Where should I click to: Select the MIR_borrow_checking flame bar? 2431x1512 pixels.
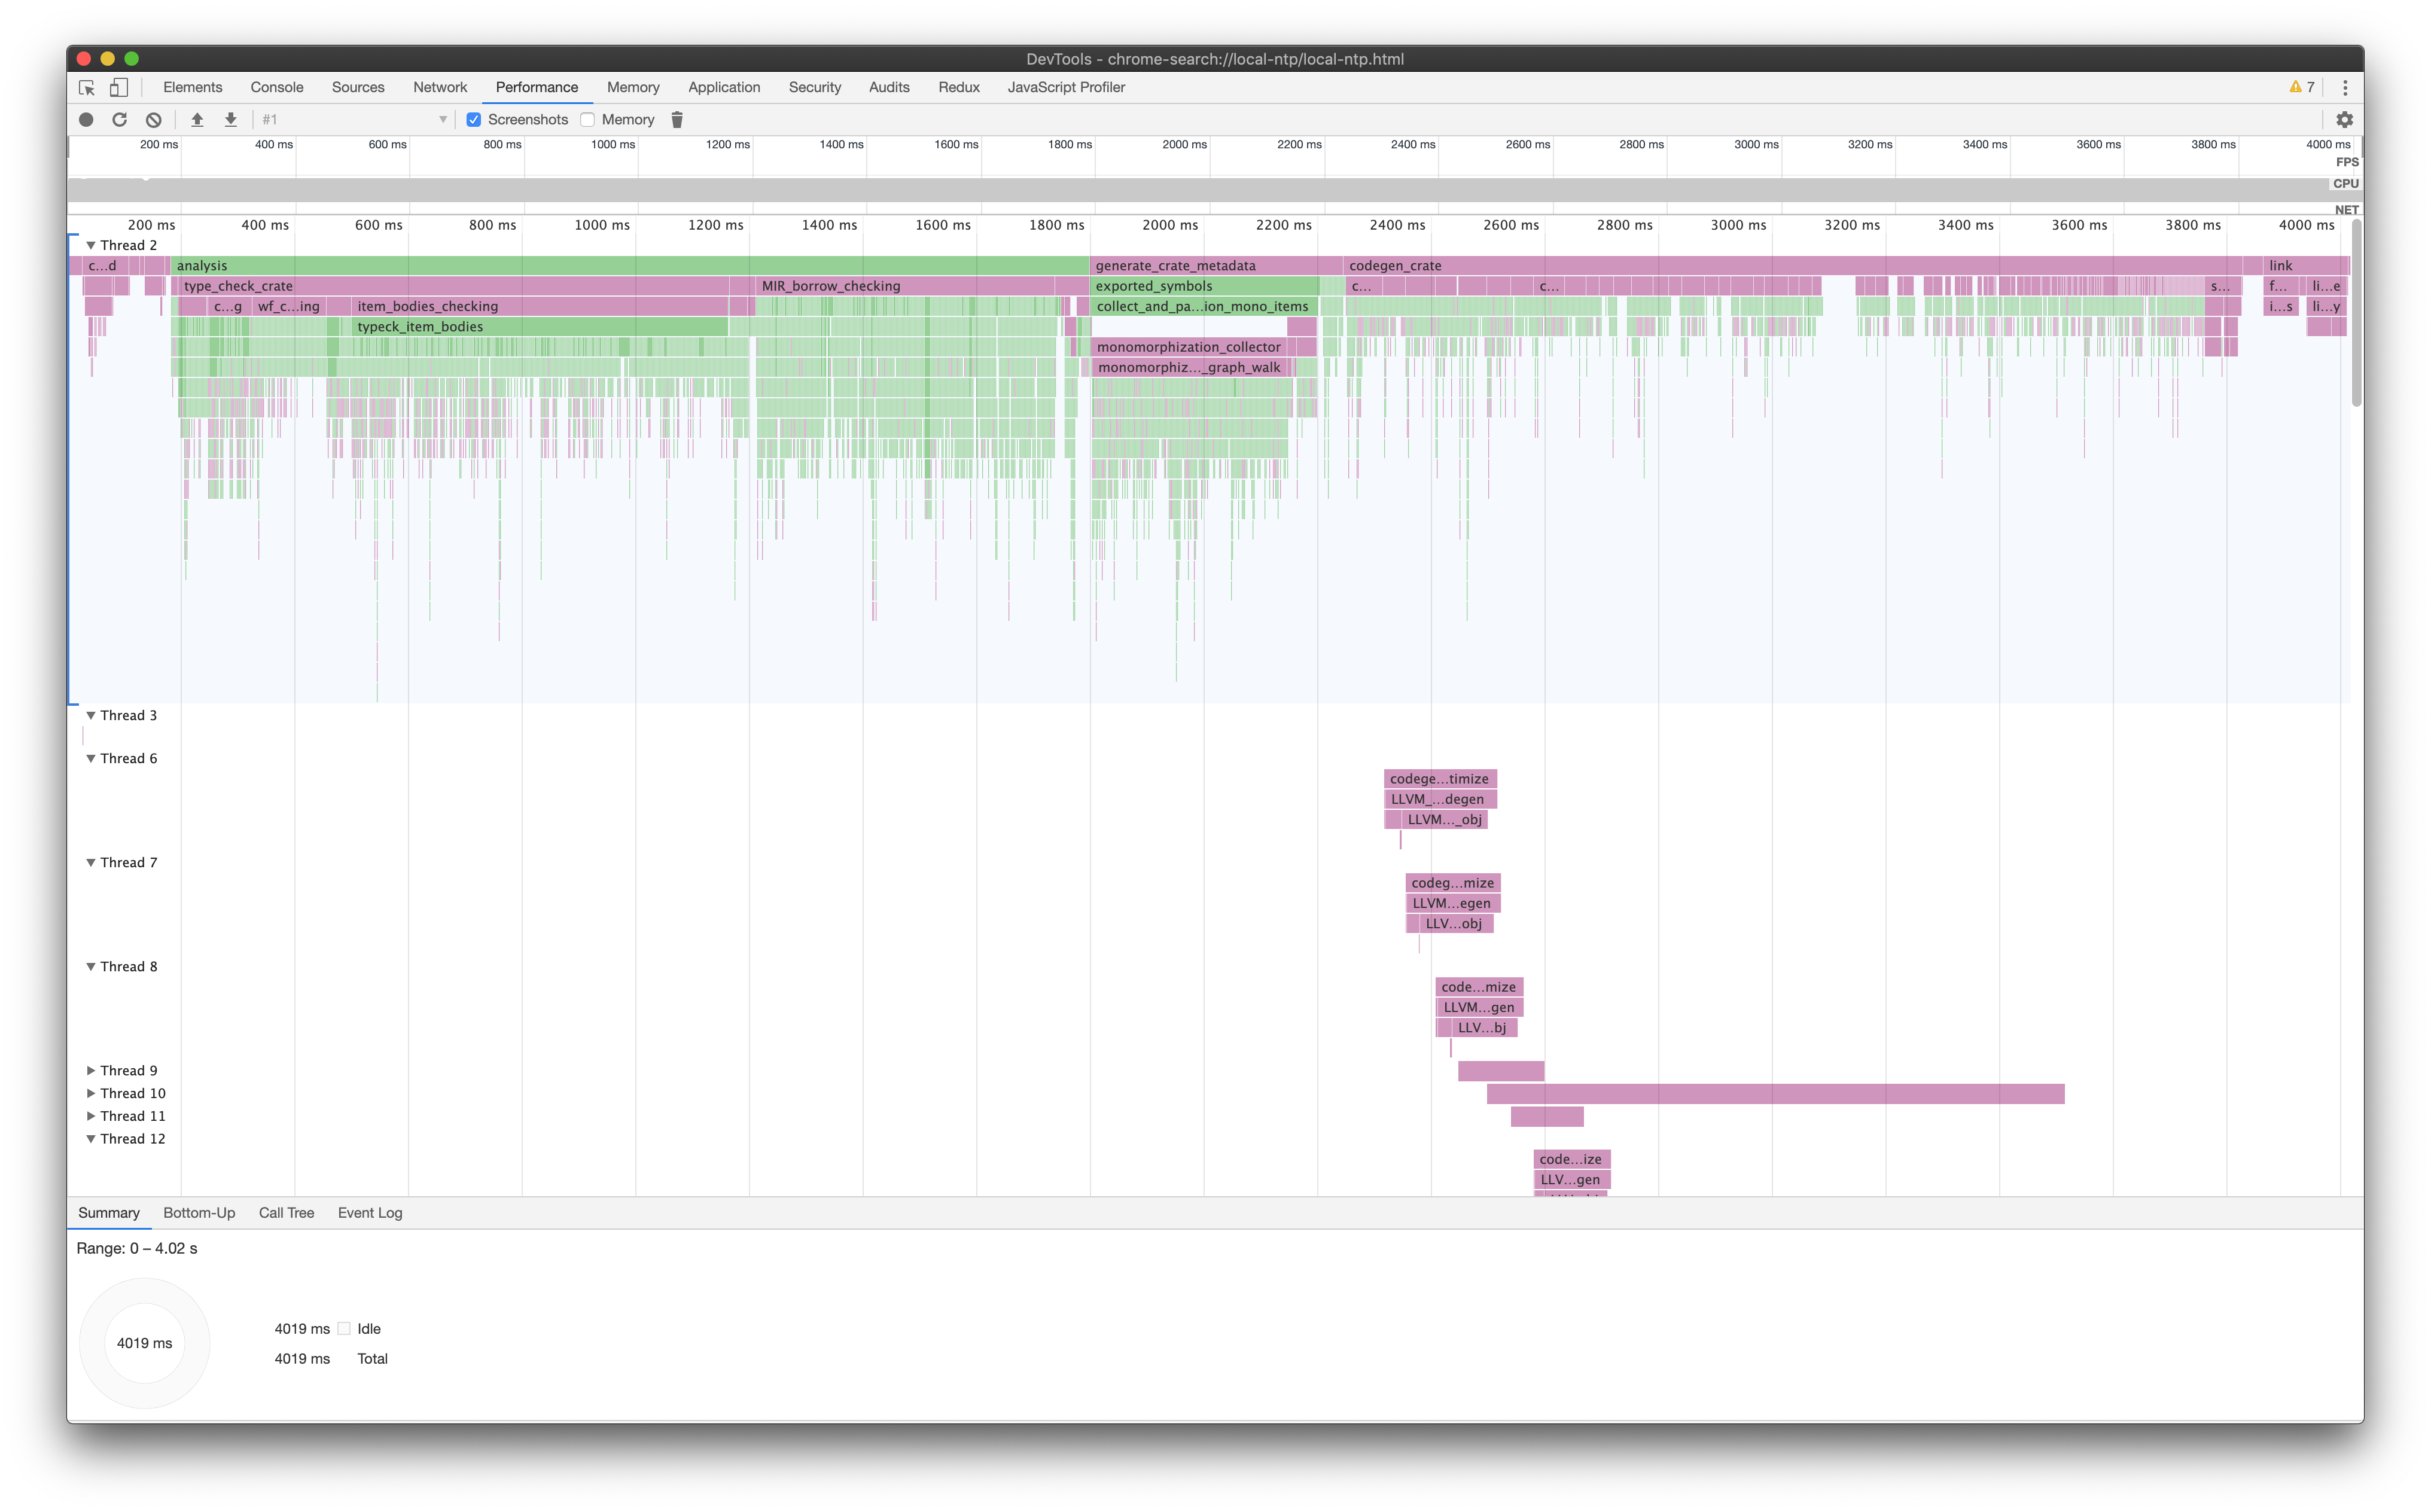(900, 287)
